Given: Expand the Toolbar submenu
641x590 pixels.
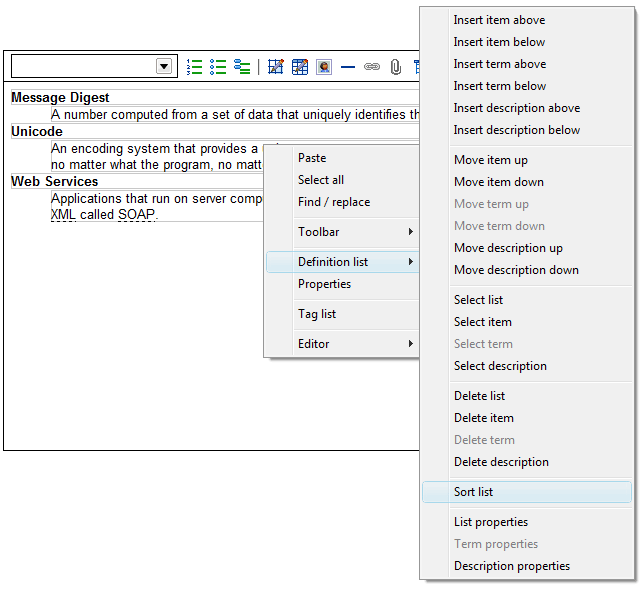Looking at the screenshot, I should coord(341,232).
